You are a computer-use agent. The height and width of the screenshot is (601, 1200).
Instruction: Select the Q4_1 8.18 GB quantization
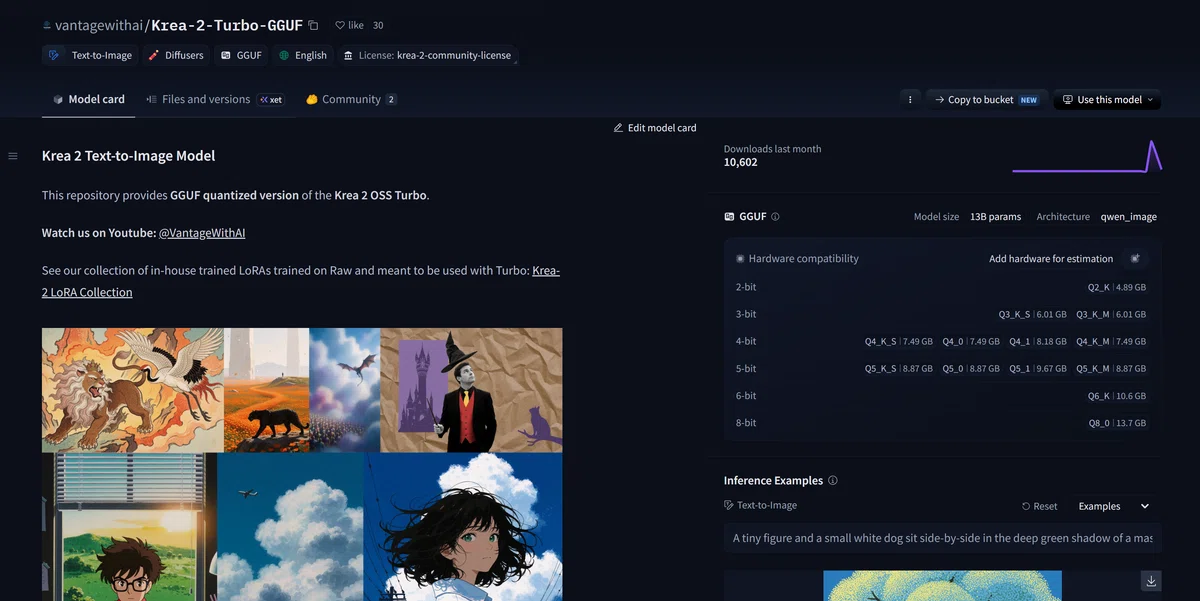(1038, 341)
